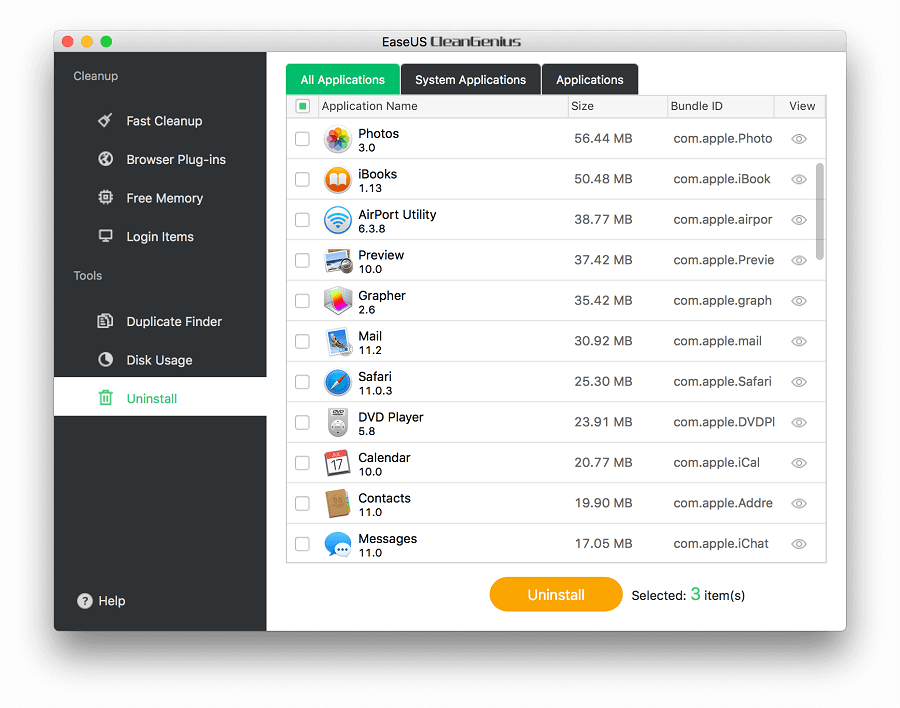
Task: Click the Duplicate Finder documents icon
Action: pos(105,320)
